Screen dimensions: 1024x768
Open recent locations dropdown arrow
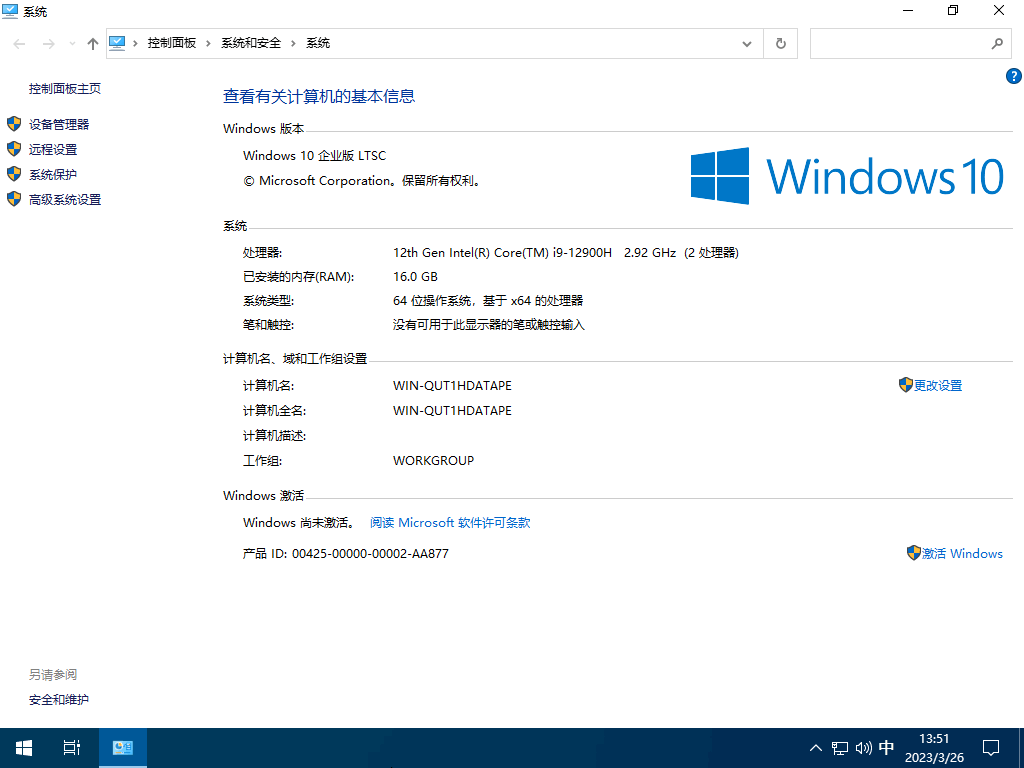pos(72,44)
